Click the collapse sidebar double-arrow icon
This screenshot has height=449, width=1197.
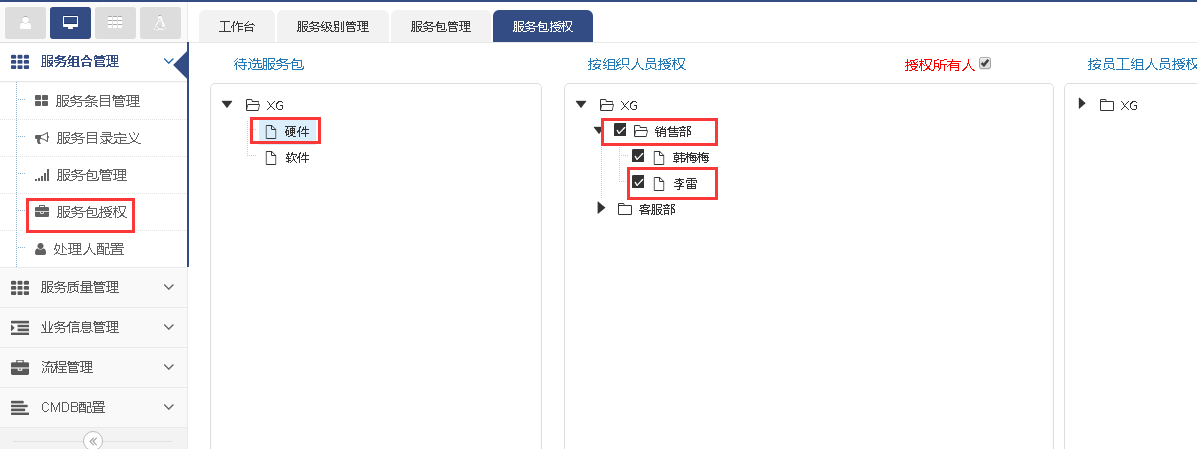(x=93, y=440)
